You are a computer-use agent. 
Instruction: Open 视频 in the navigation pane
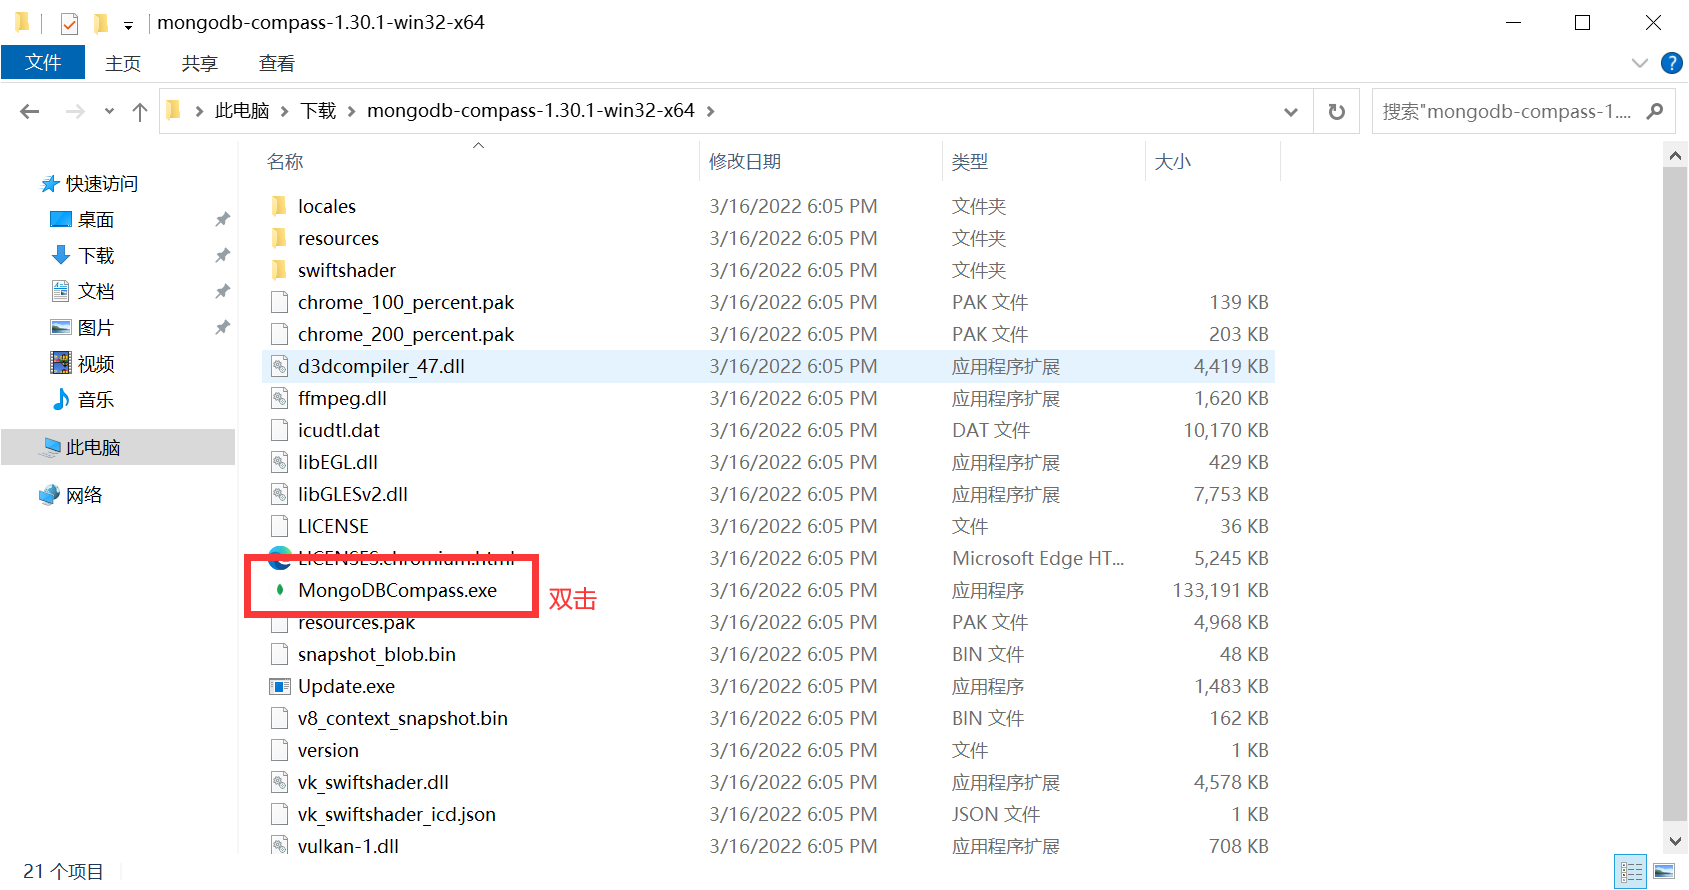coord(96,364)
